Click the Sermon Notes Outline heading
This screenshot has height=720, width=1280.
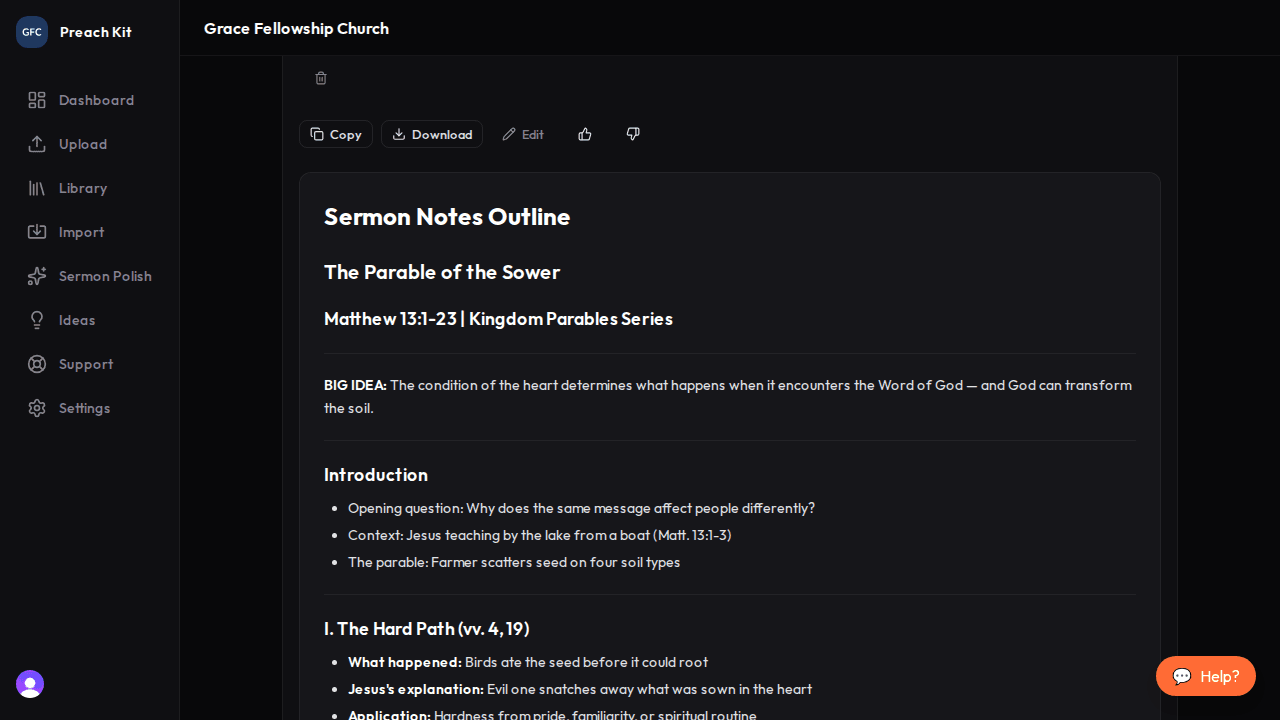coord(447,217)
